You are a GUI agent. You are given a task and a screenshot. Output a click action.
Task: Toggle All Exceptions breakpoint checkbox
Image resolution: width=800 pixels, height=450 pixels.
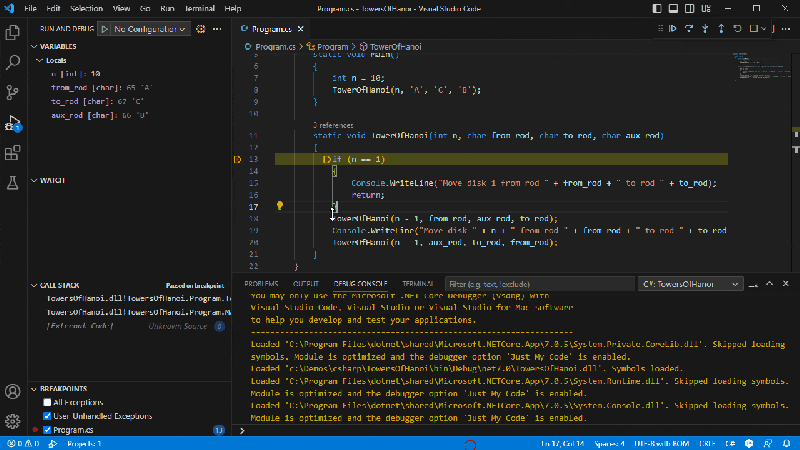[47, 403]
